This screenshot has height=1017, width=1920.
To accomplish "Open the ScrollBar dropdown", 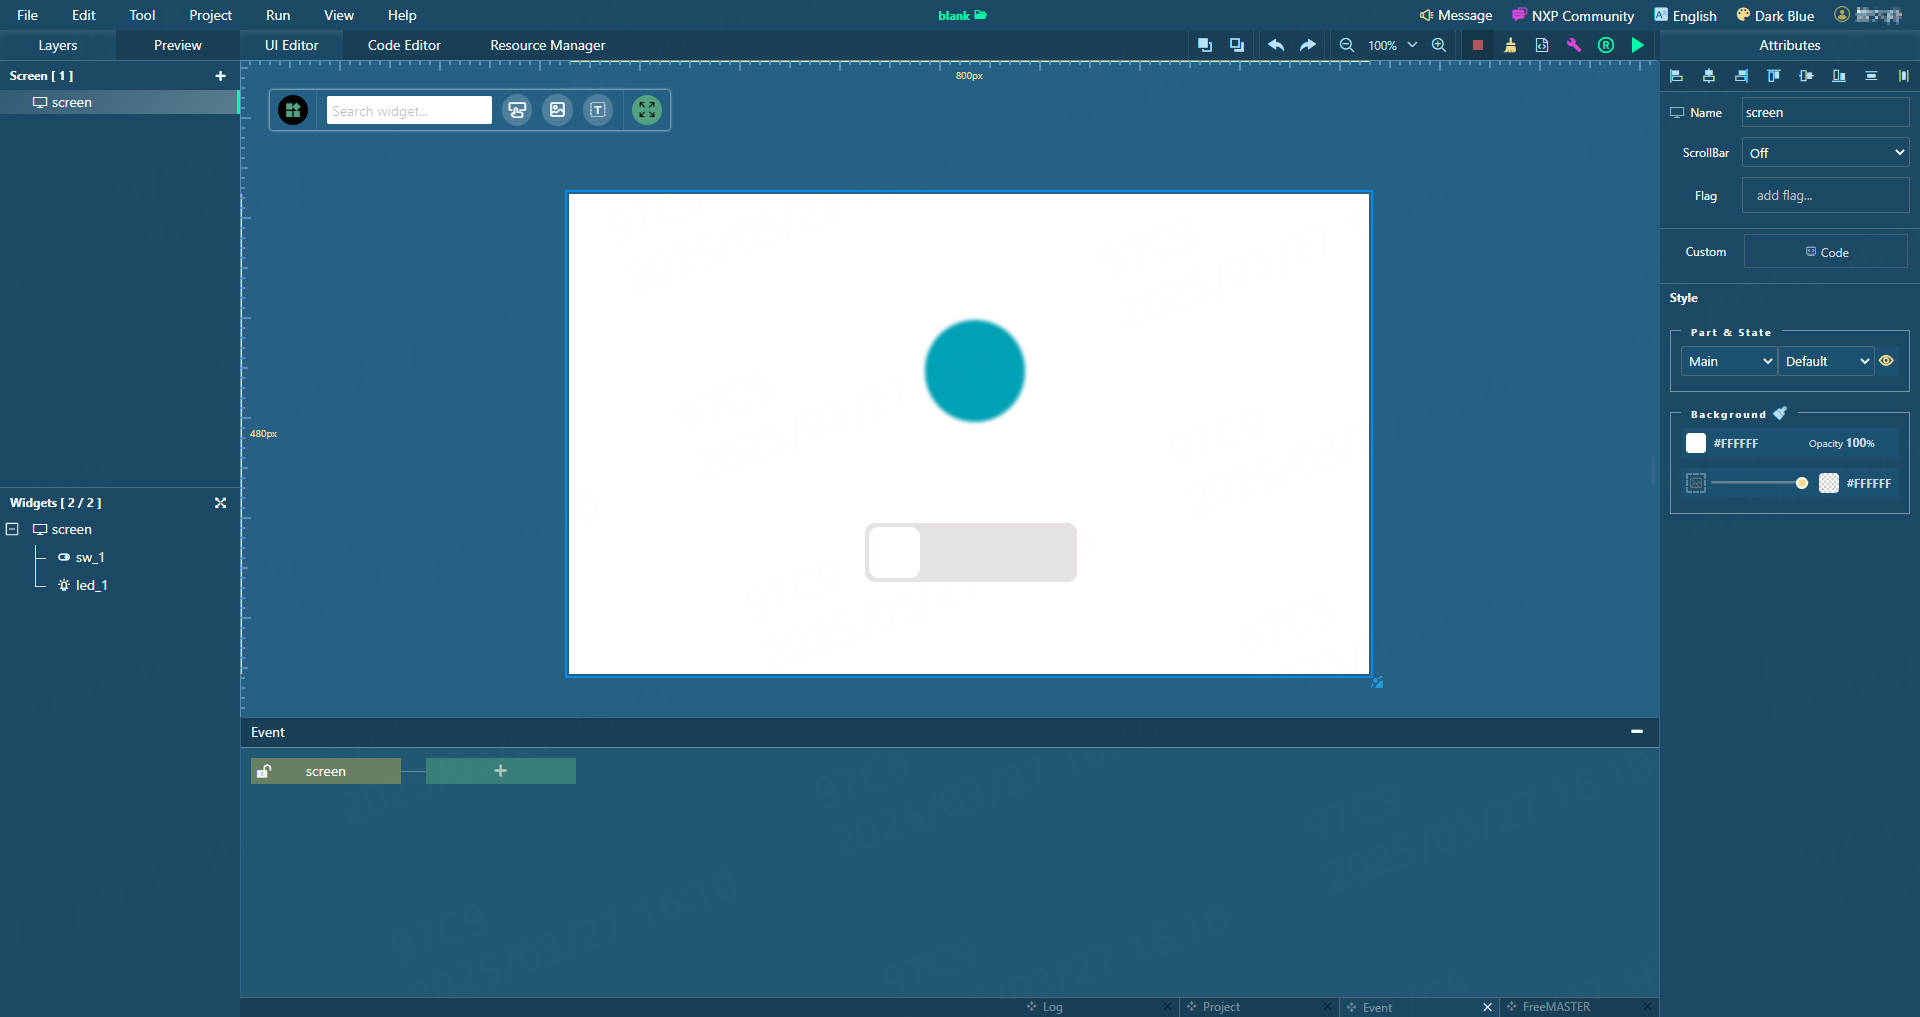I will 1826,153.
